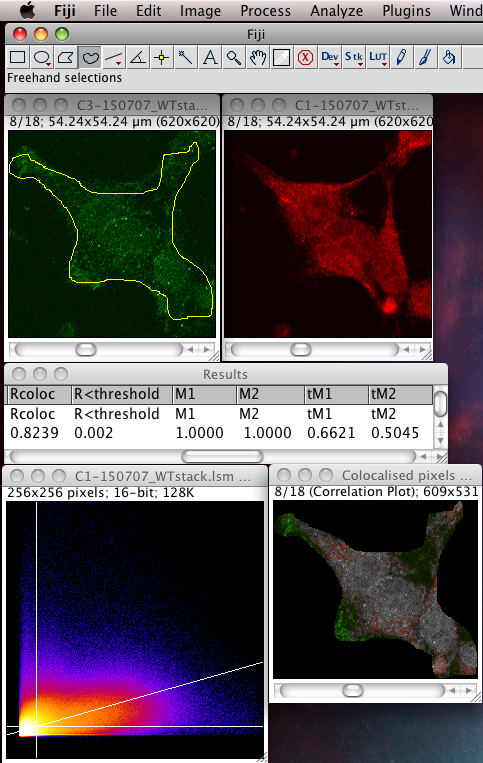Select the Angle tool
This screenshot has width=483, height=763.
138,58
